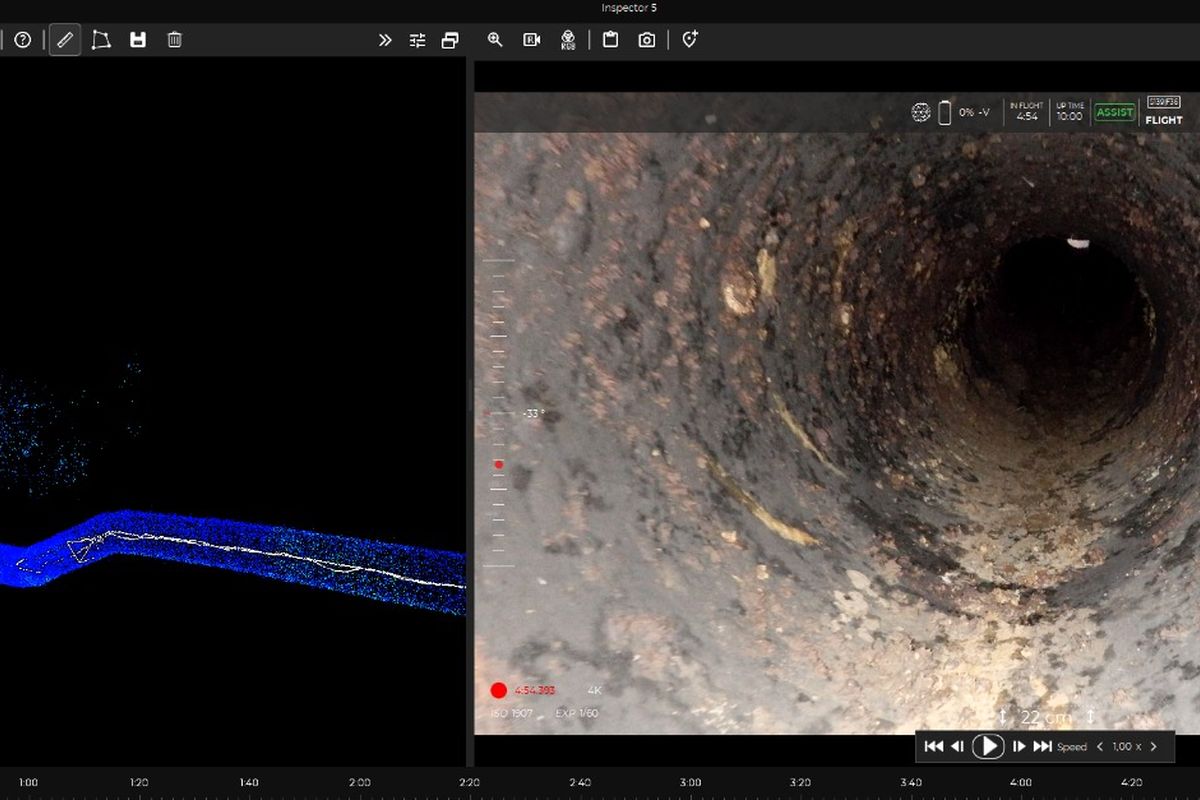Open the help question mark icon
Image resolution: width=1200 pixels, height=800 pixels.
[x=22, y=40]
